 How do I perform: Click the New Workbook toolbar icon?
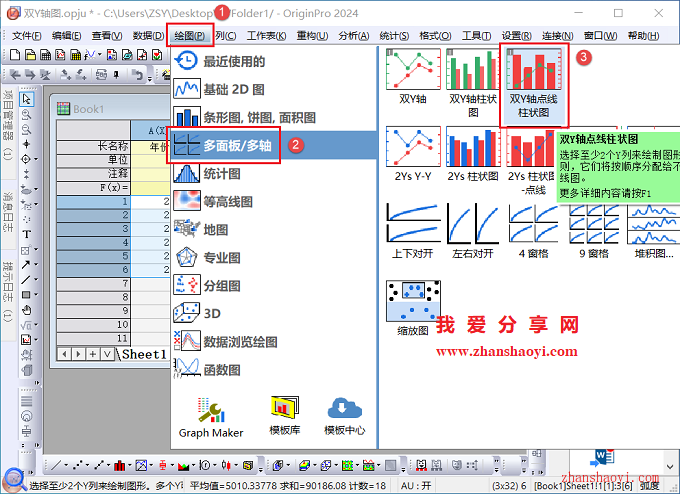pyautogui.click(x=46, y=55)
